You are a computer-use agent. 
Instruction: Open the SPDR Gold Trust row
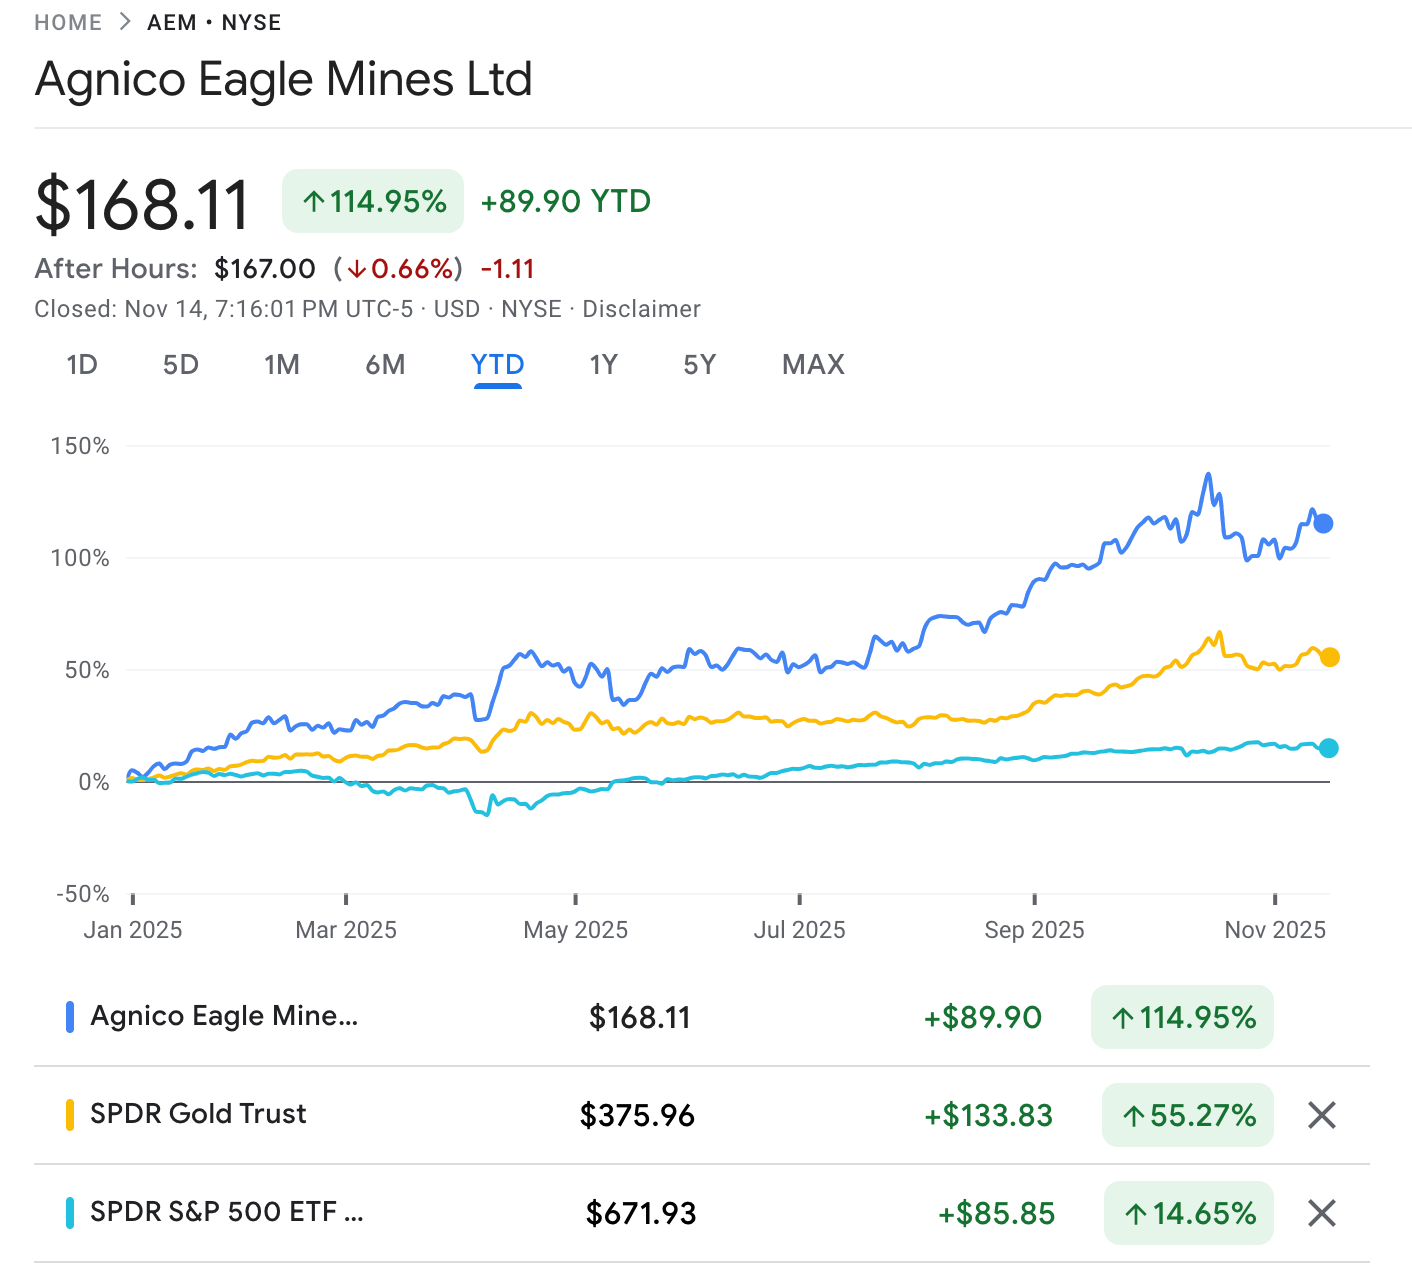702,1115
